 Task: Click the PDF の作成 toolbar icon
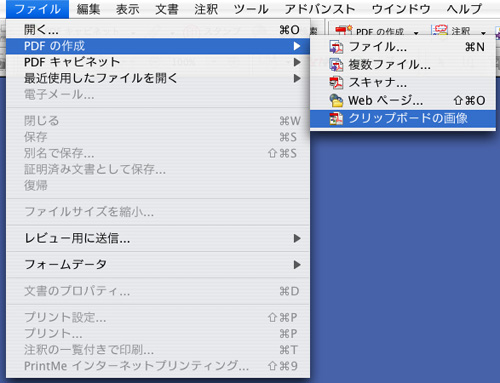[343, 31]
